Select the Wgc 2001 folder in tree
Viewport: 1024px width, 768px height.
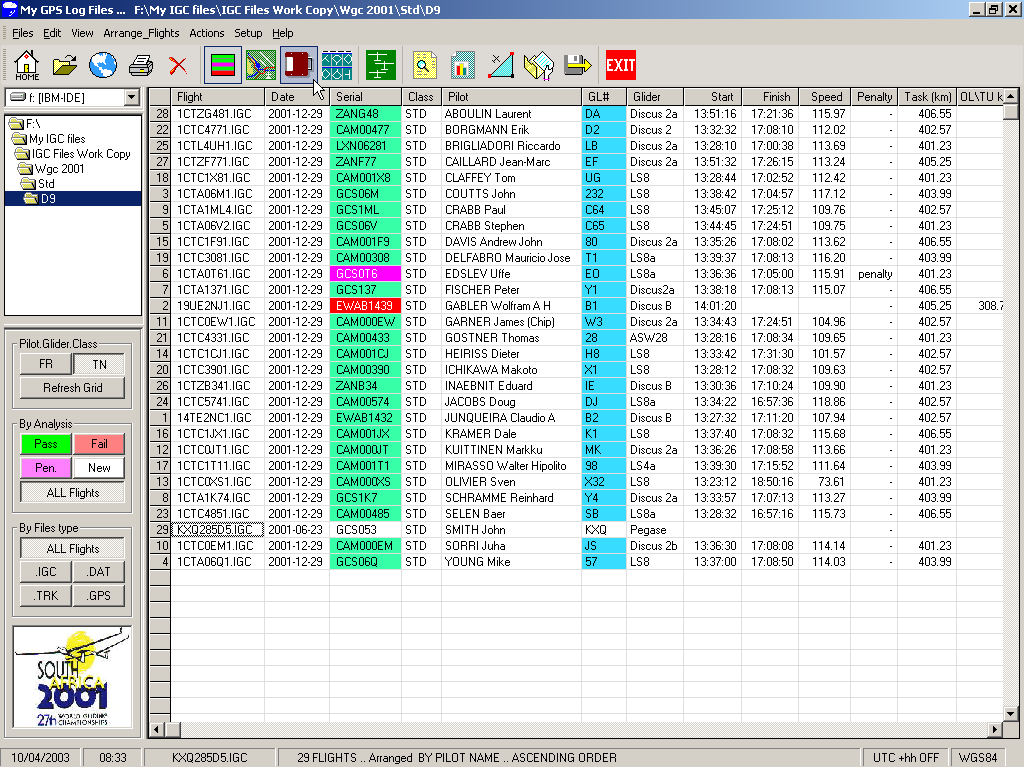(59, 169)
